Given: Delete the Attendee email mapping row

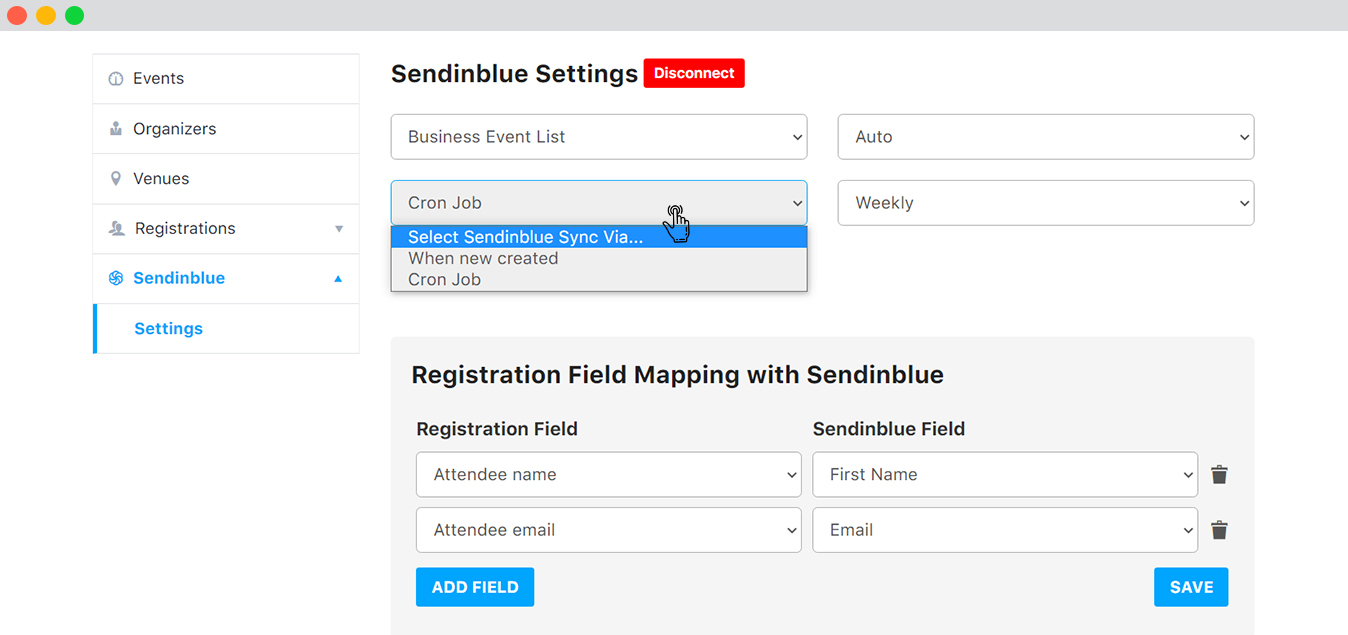Looking at the screenshot, I should tap(1219, 530).
